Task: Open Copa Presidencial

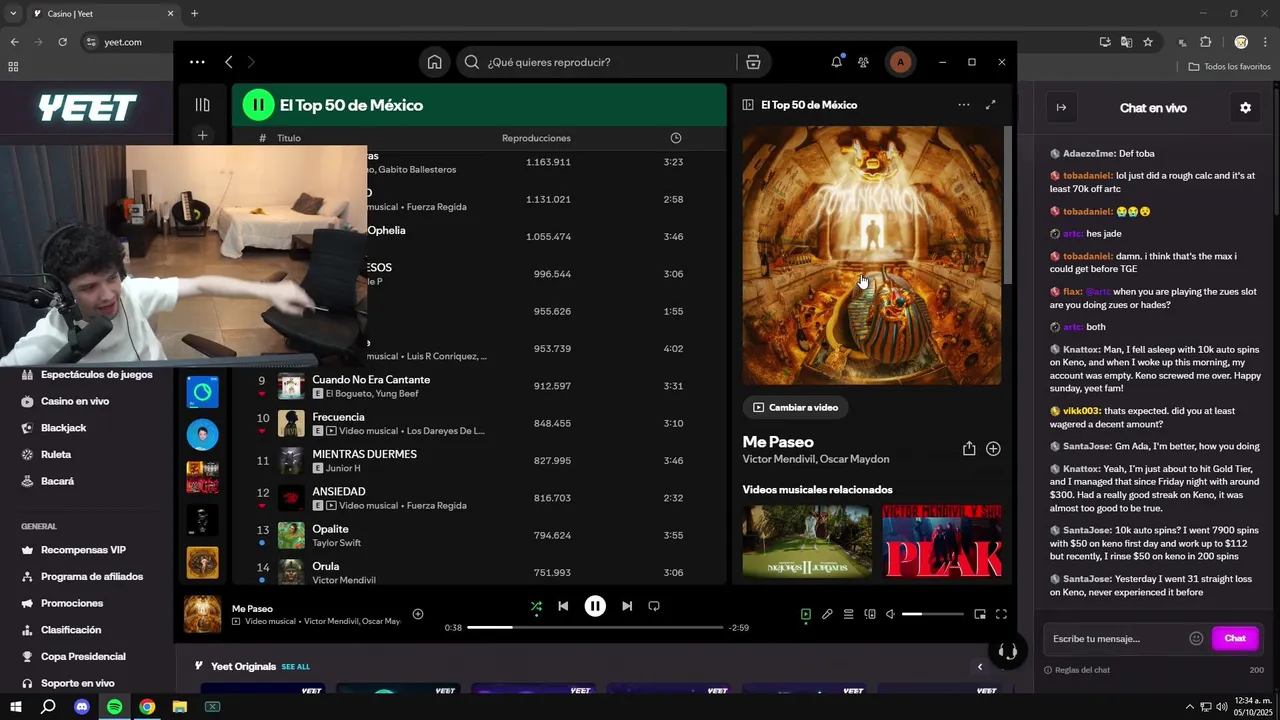Action: tap(83, 656)
